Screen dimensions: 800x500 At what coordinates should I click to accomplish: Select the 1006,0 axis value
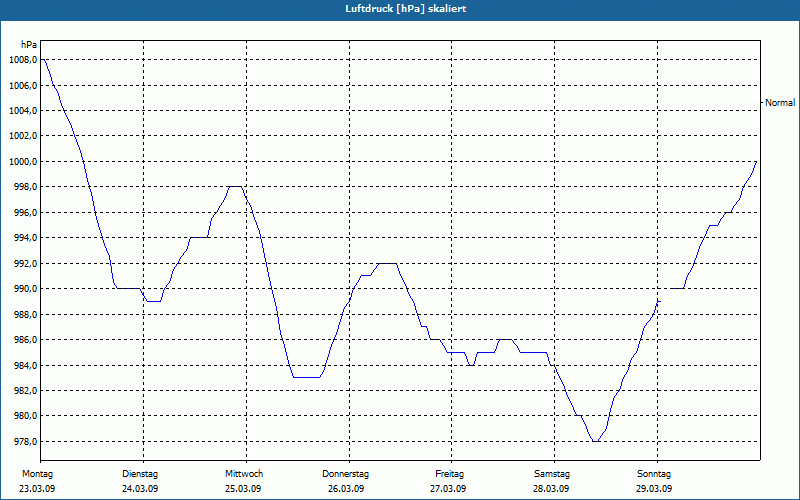point(23,85)
